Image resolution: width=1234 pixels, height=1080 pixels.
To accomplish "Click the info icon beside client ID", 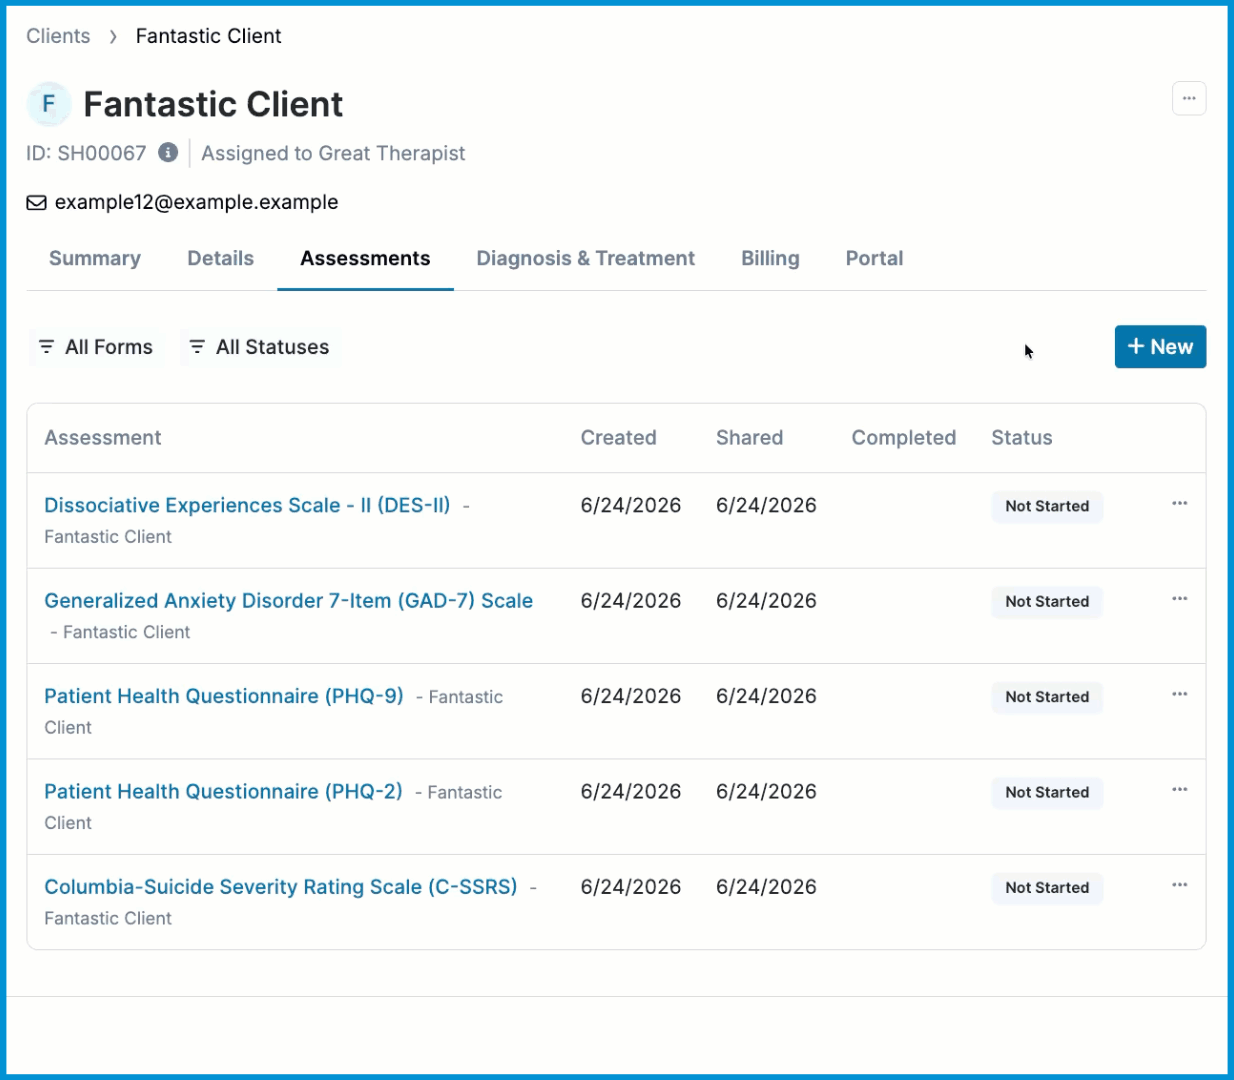I will coord(168,152).
